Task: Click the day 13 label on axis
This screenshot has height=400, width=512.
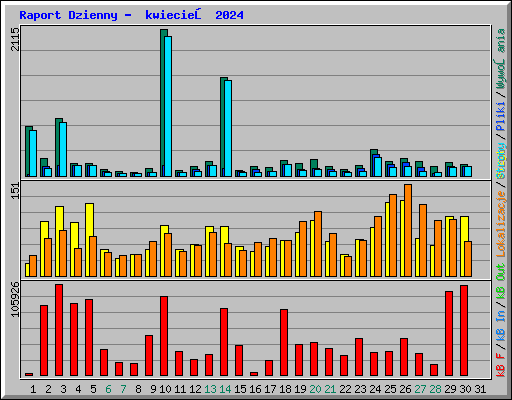Action: tap(210, 389)
